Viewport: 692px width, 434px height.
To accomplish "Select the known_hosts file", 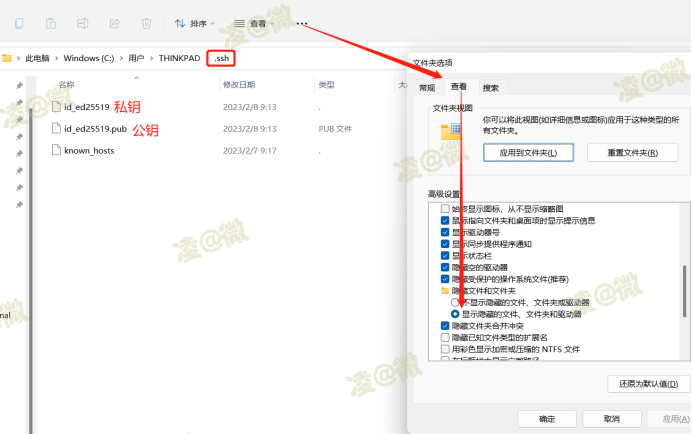I will point(89,151).
